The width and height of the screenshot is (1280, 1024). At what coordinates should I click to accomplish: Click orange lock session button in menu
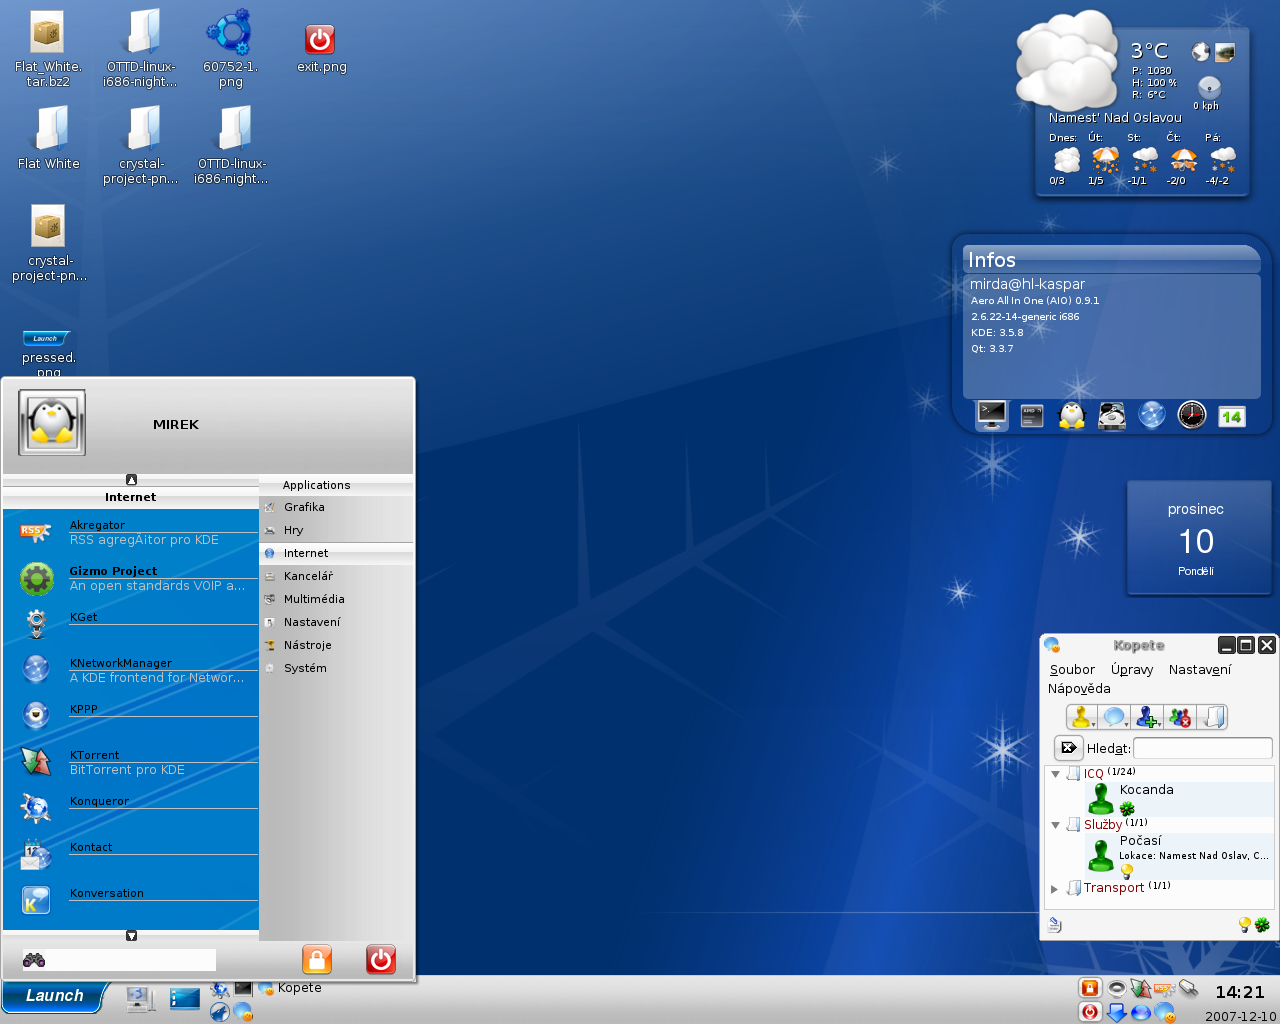[317, 960]
